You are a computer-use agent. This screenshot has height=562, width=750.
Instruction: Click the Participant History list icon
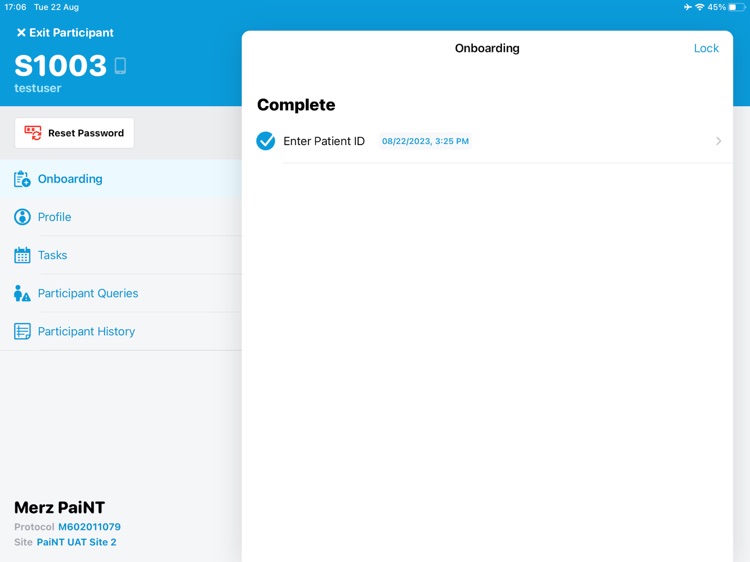pos(22,331)
